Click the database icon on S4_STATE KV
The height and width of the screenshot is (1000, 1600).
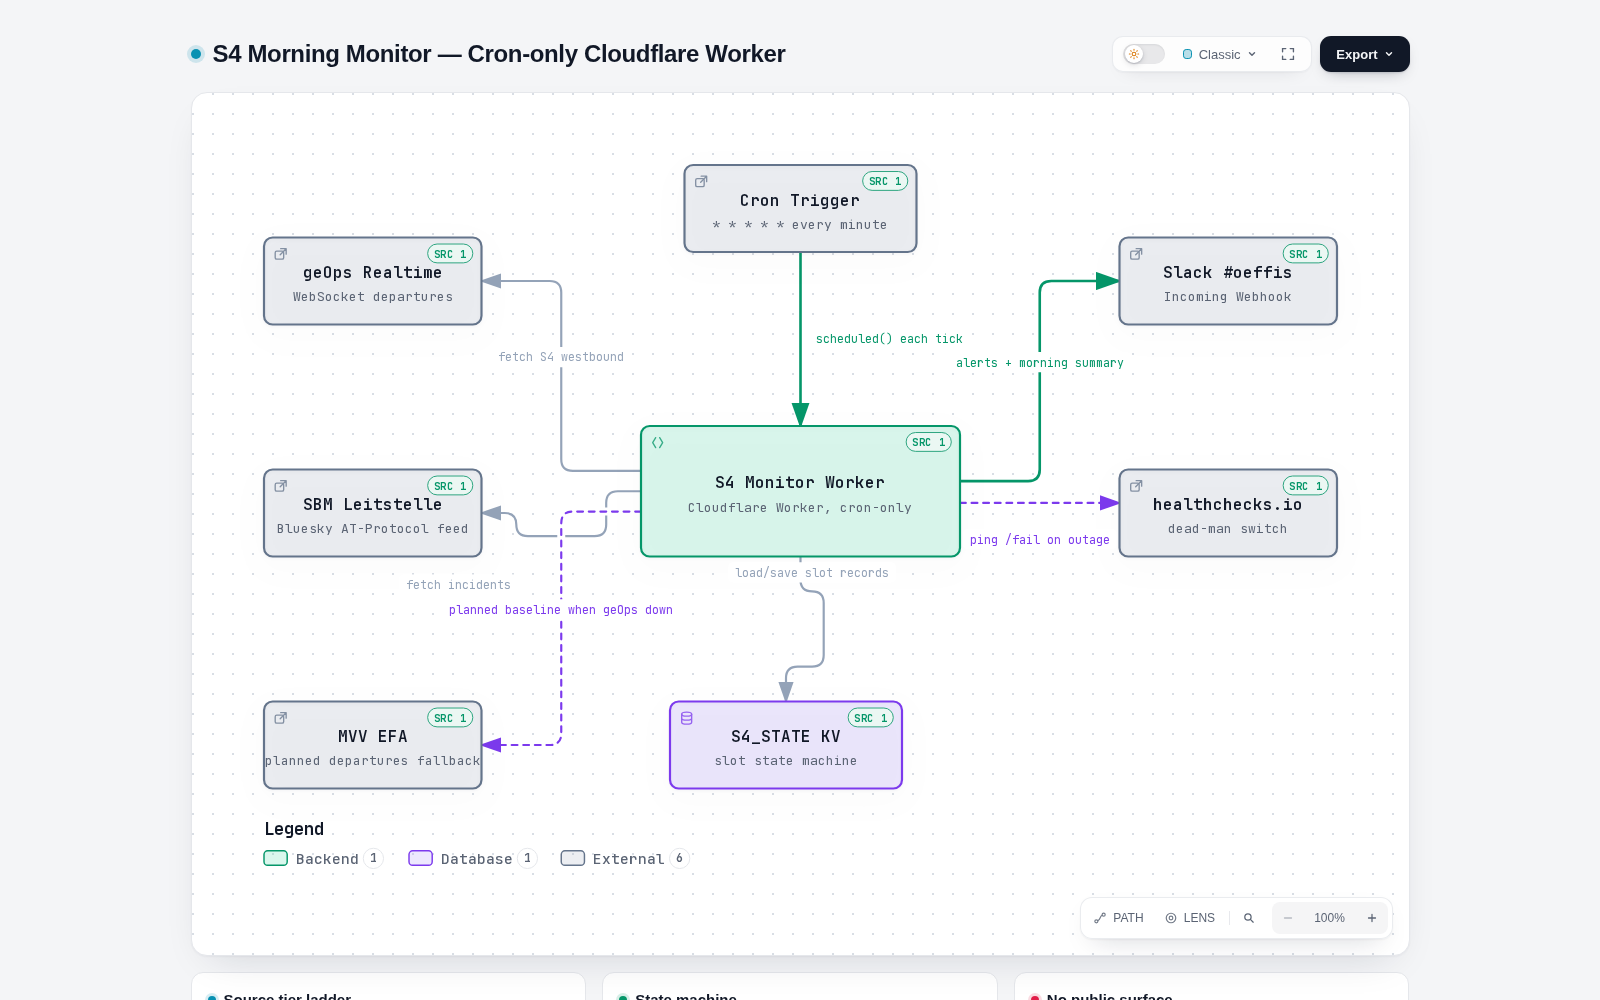click(x=687, y=718)
